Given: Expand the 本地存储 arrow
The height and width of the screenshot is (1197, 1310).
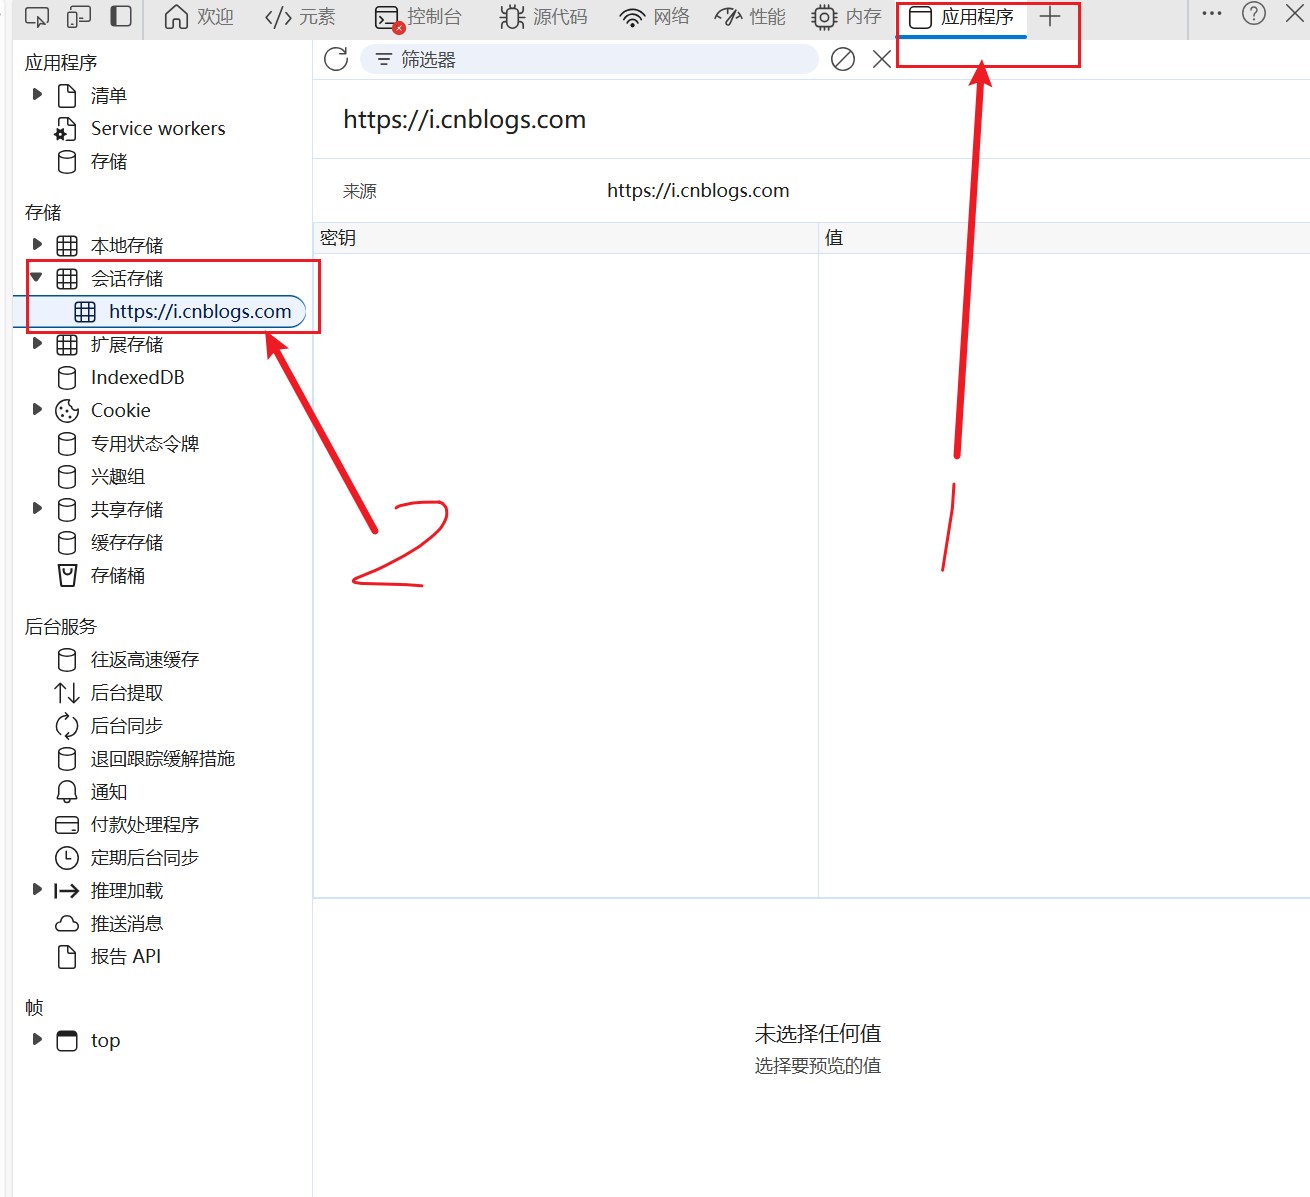Looking at the screenshot, I should click(37, 244).
